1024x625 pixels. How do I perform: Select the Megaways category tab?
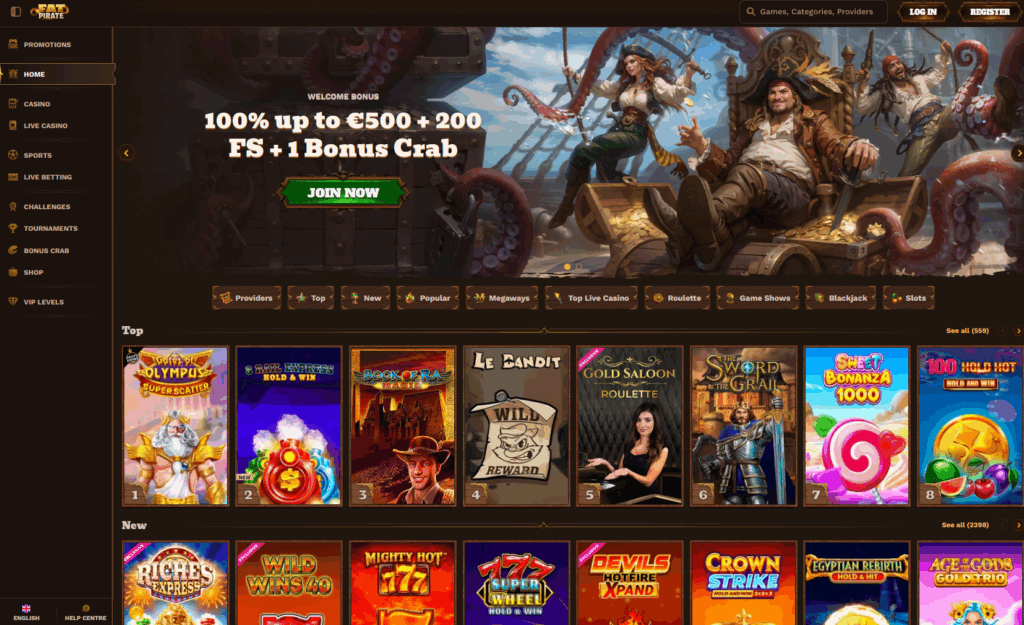pyautogui.click(x=502, y=298)
